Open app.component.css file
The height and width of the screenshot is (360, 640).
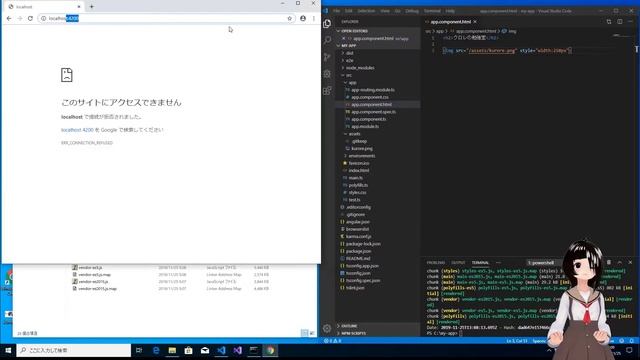(369, 97)
